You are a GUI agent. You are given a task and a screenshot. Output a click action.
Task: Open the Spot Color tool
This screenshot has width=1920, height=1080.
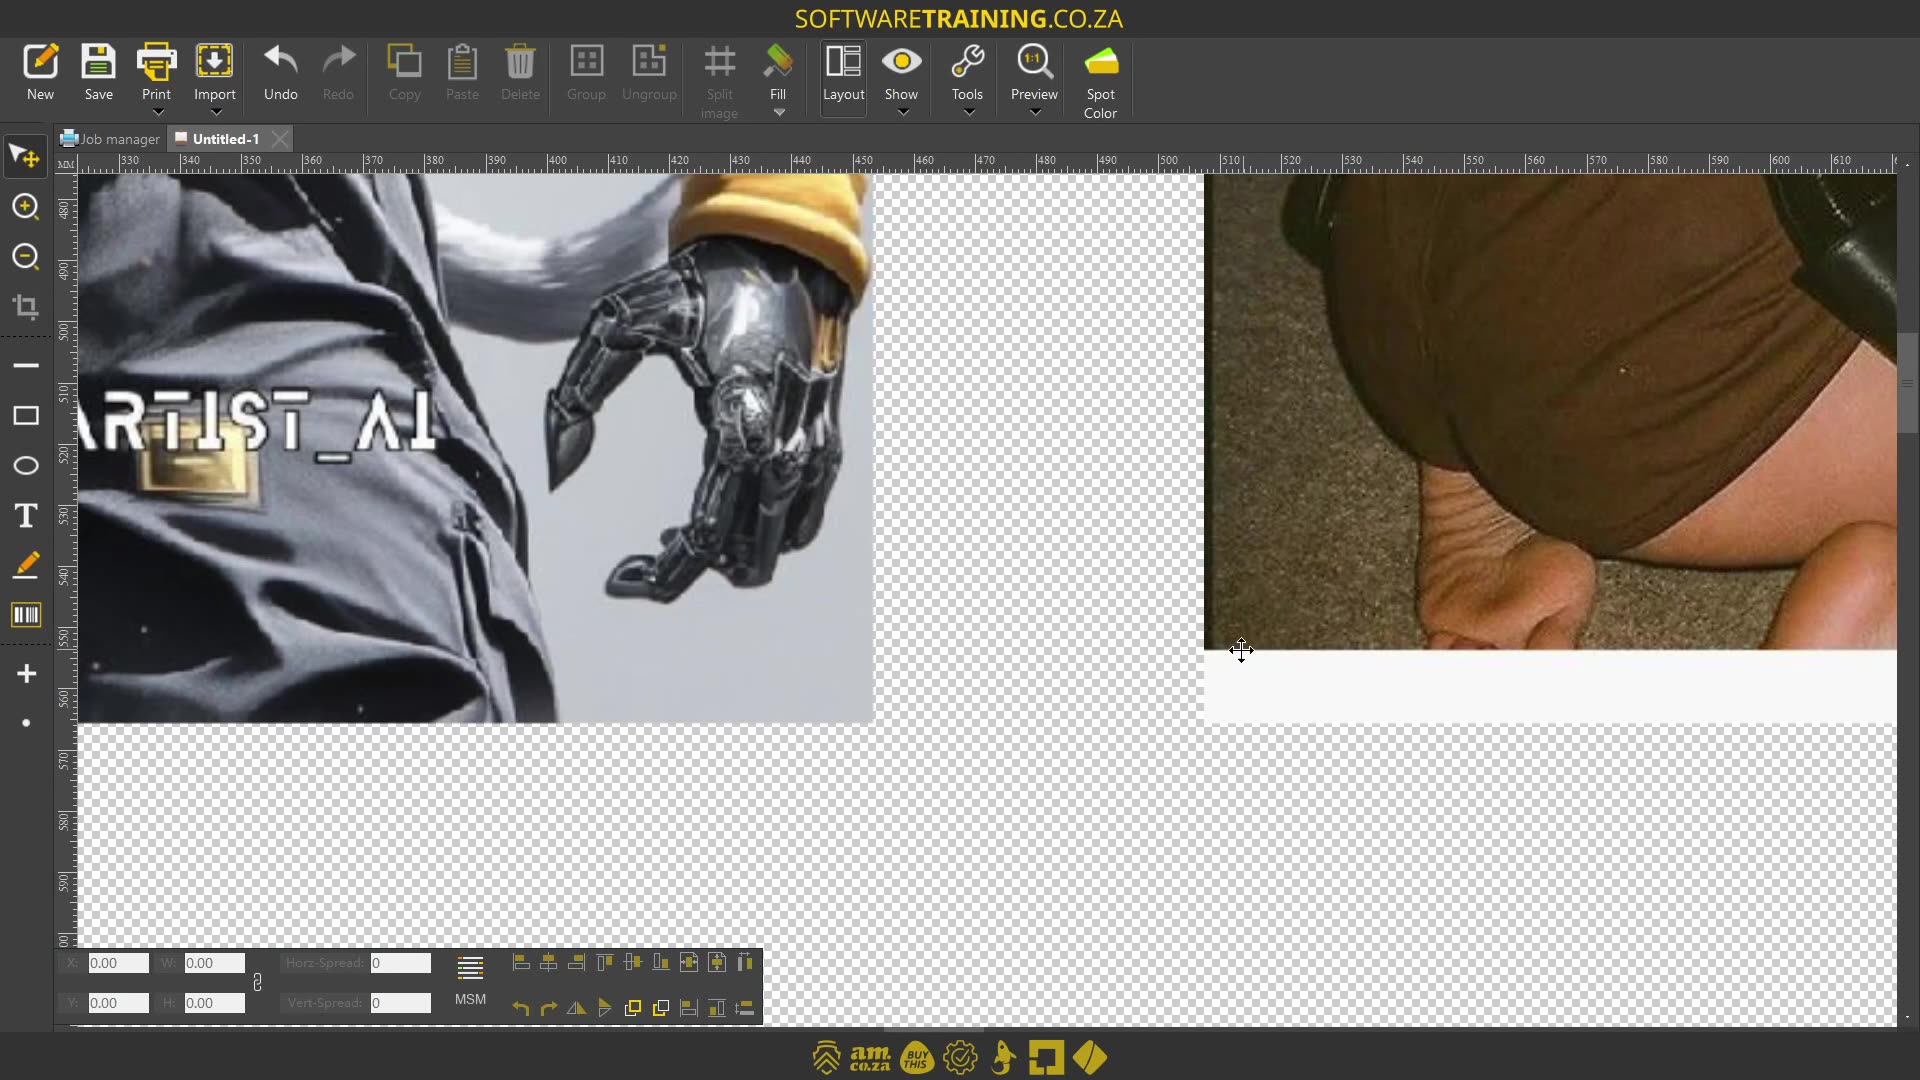pos(1101,81)
